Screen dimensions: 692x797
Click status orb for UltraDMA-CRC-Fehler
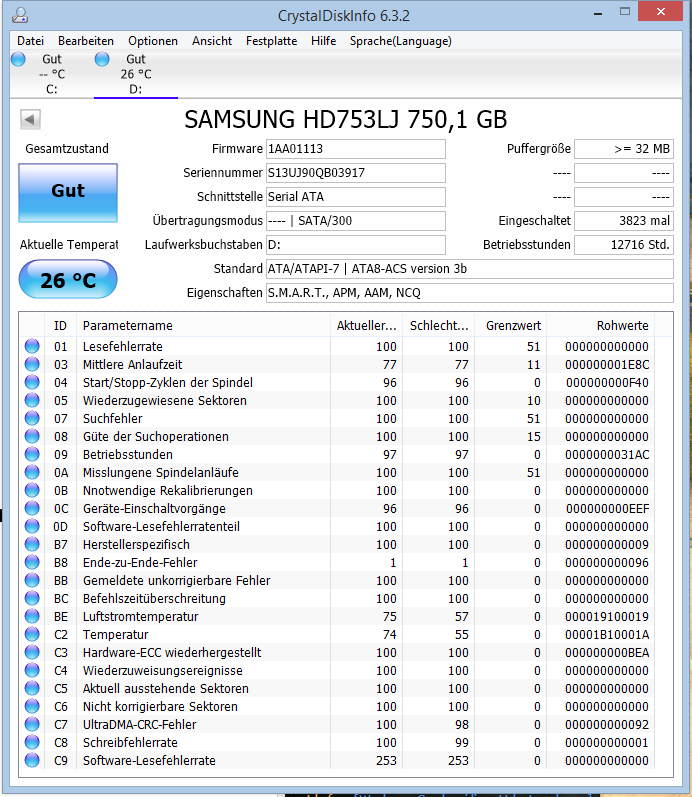coord(32,724)
